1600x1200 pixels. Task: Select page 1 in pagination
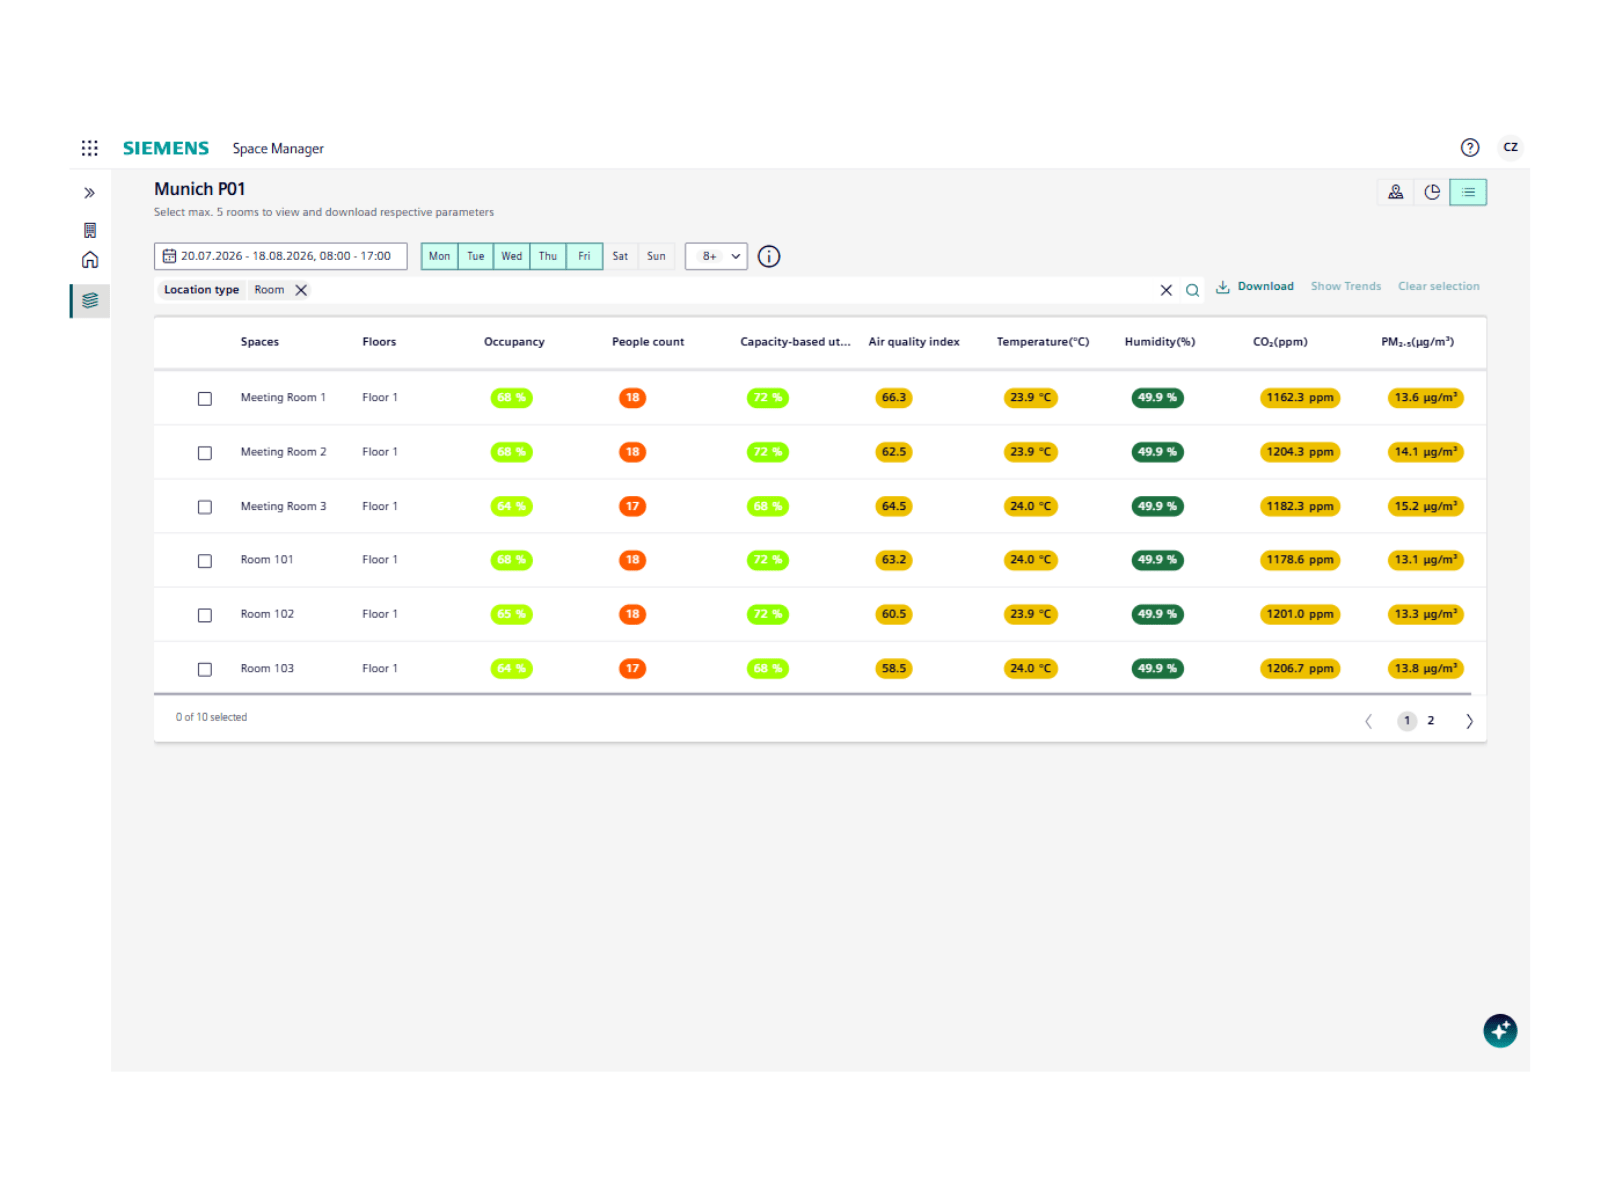click(1407, 721)
